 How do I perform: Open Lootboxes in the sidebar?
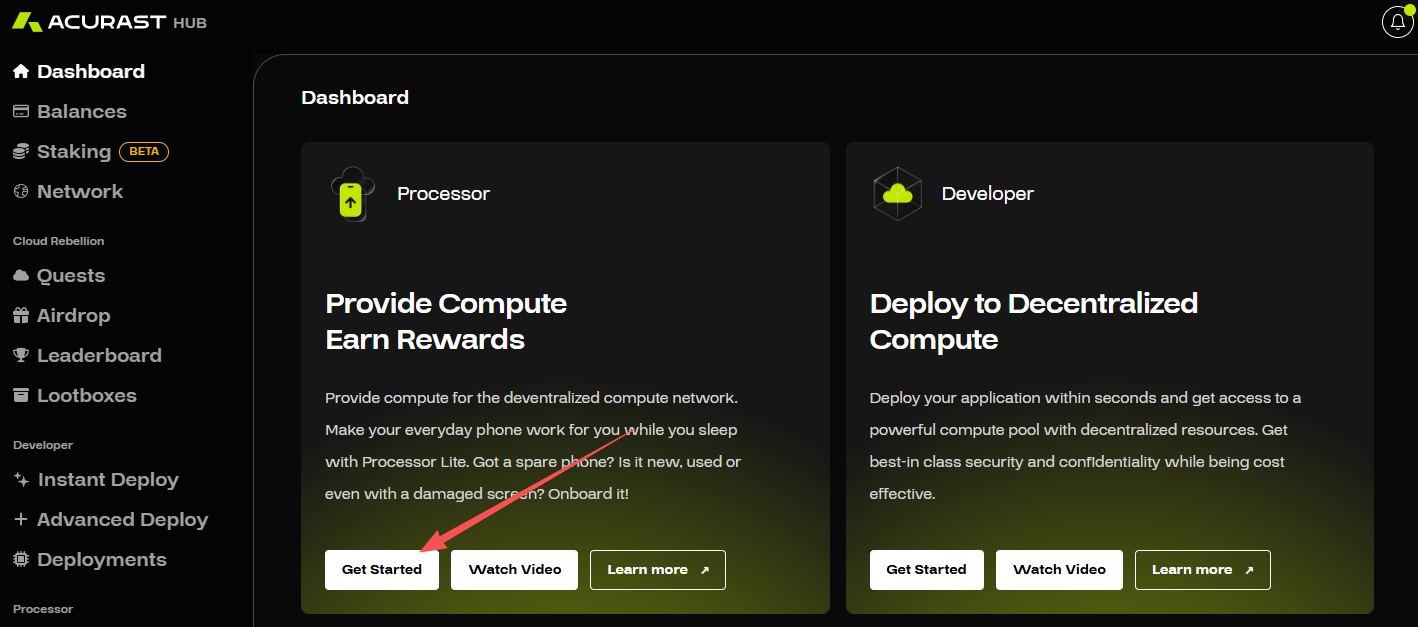[86, 396]
